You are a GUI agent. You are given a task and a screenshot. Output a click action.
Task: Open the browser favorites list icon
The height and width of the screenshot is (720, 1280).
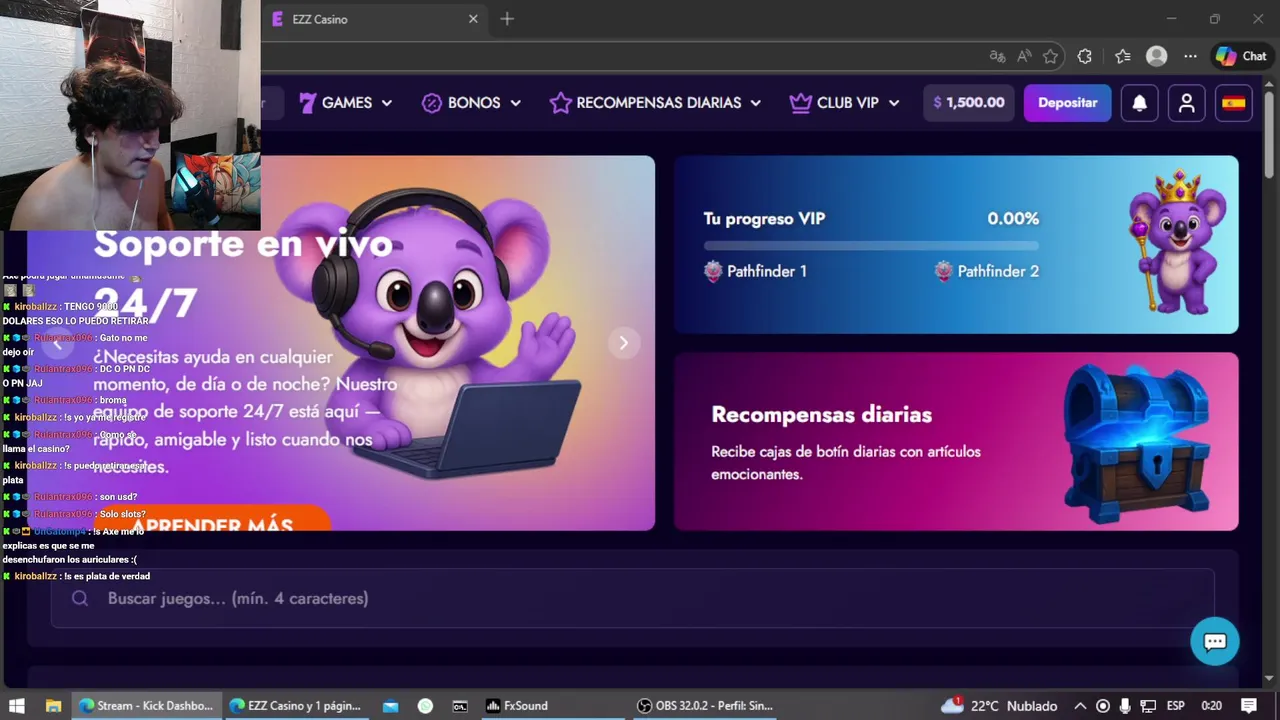pos(1123,57)
